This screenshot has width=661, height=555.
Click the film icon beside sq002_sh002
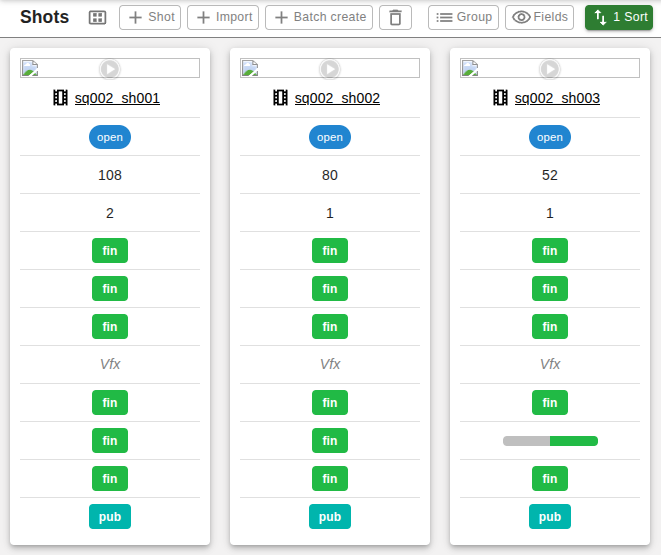click(281, 98)
